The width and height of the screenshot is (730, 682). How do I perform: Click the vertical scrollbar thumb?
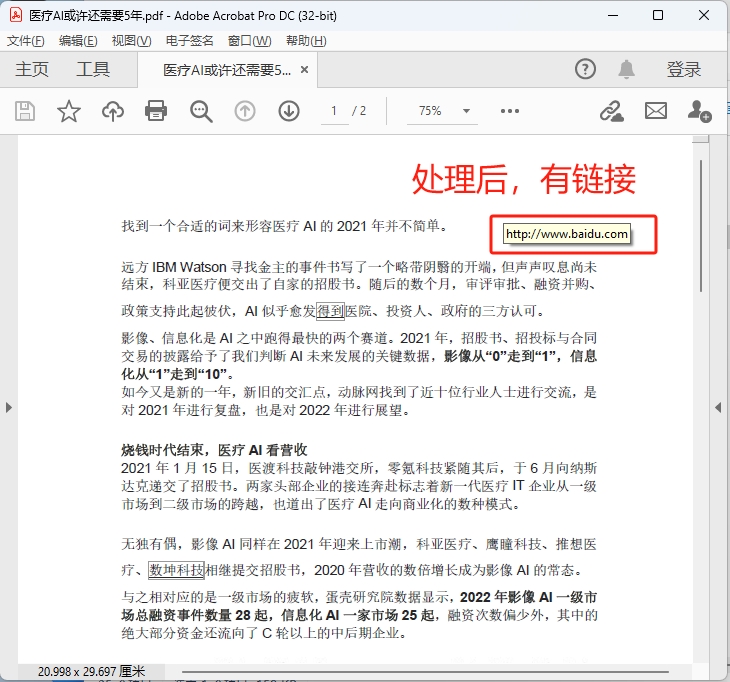pyautogui.click(x=701, y=226)
